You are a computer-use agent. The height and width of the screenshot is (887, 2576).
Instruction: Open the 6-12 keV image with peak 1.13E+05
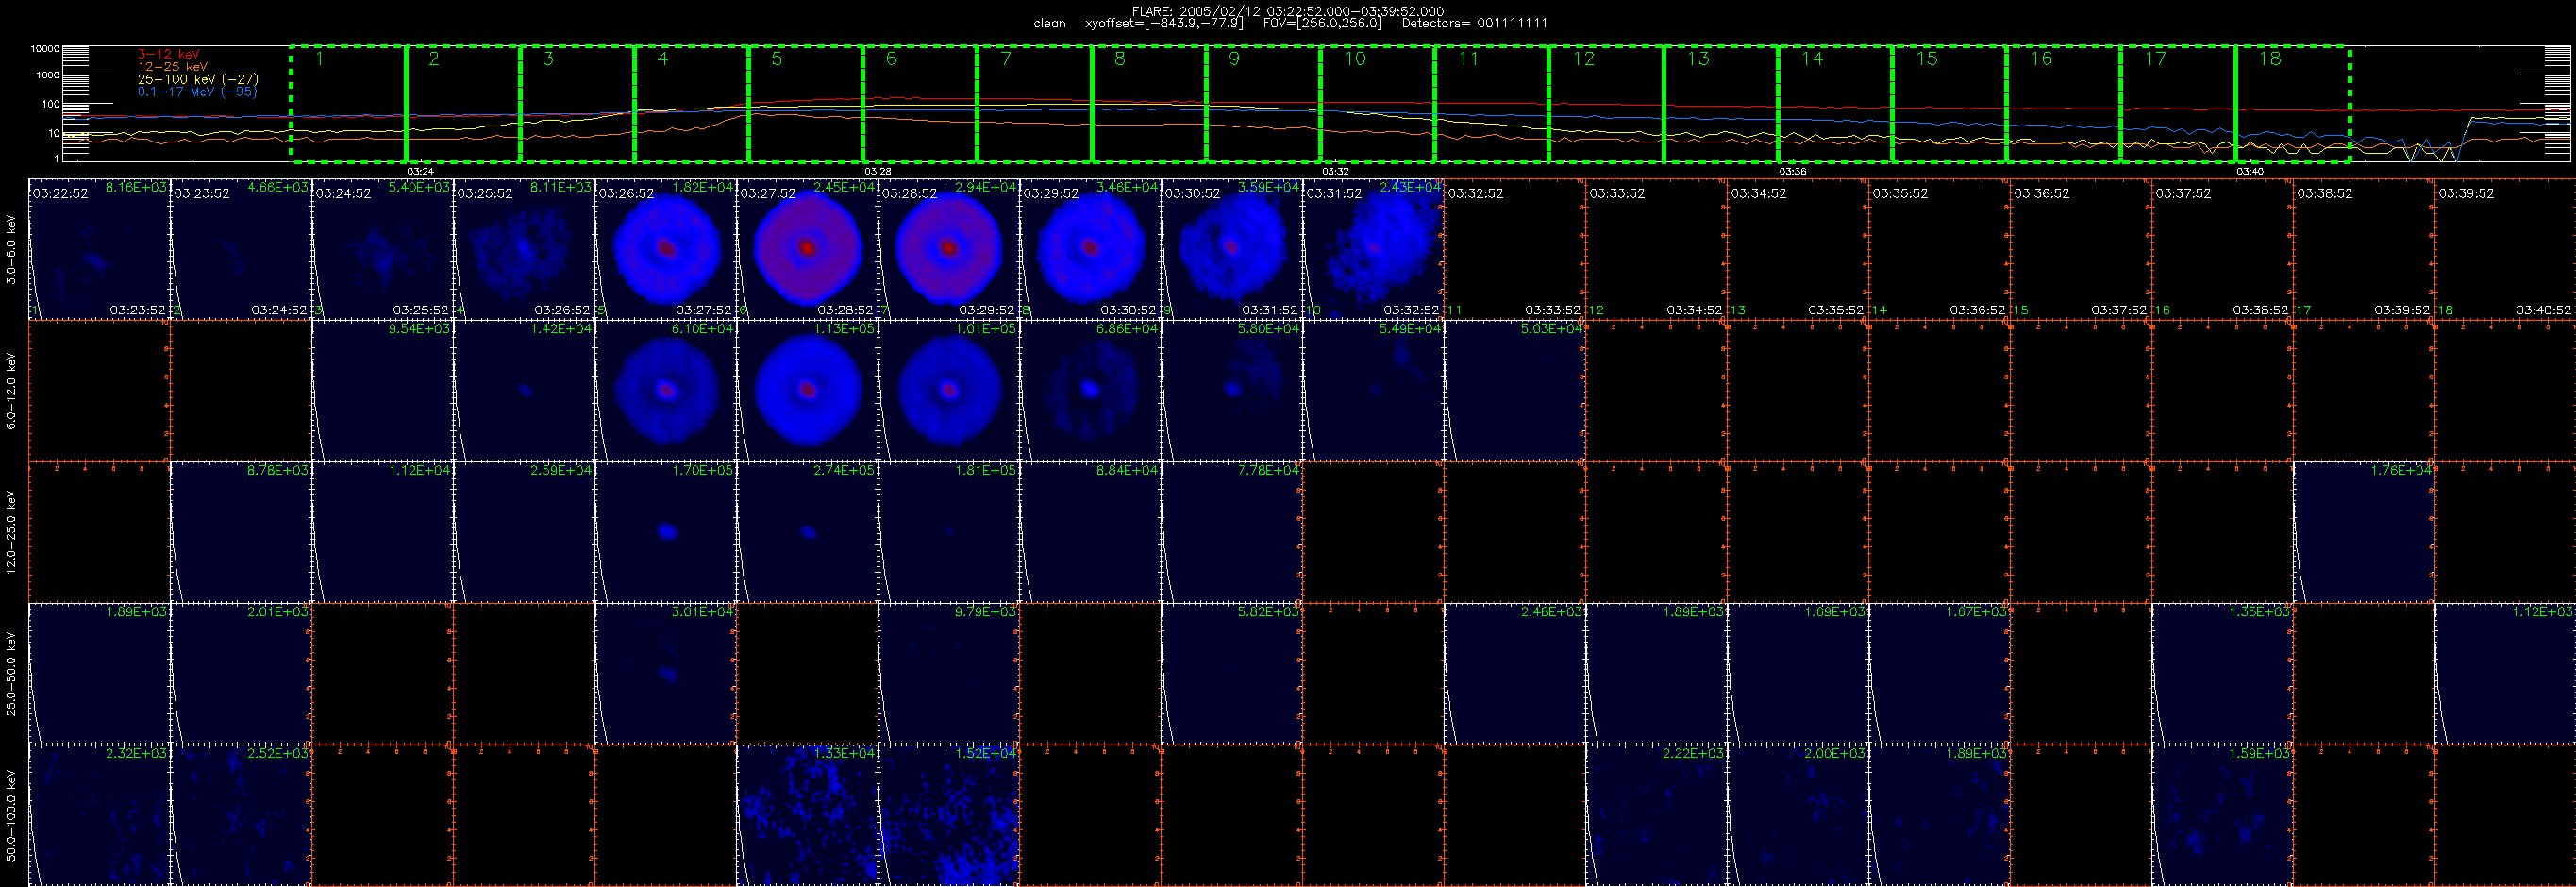click(x=807, y=391)
